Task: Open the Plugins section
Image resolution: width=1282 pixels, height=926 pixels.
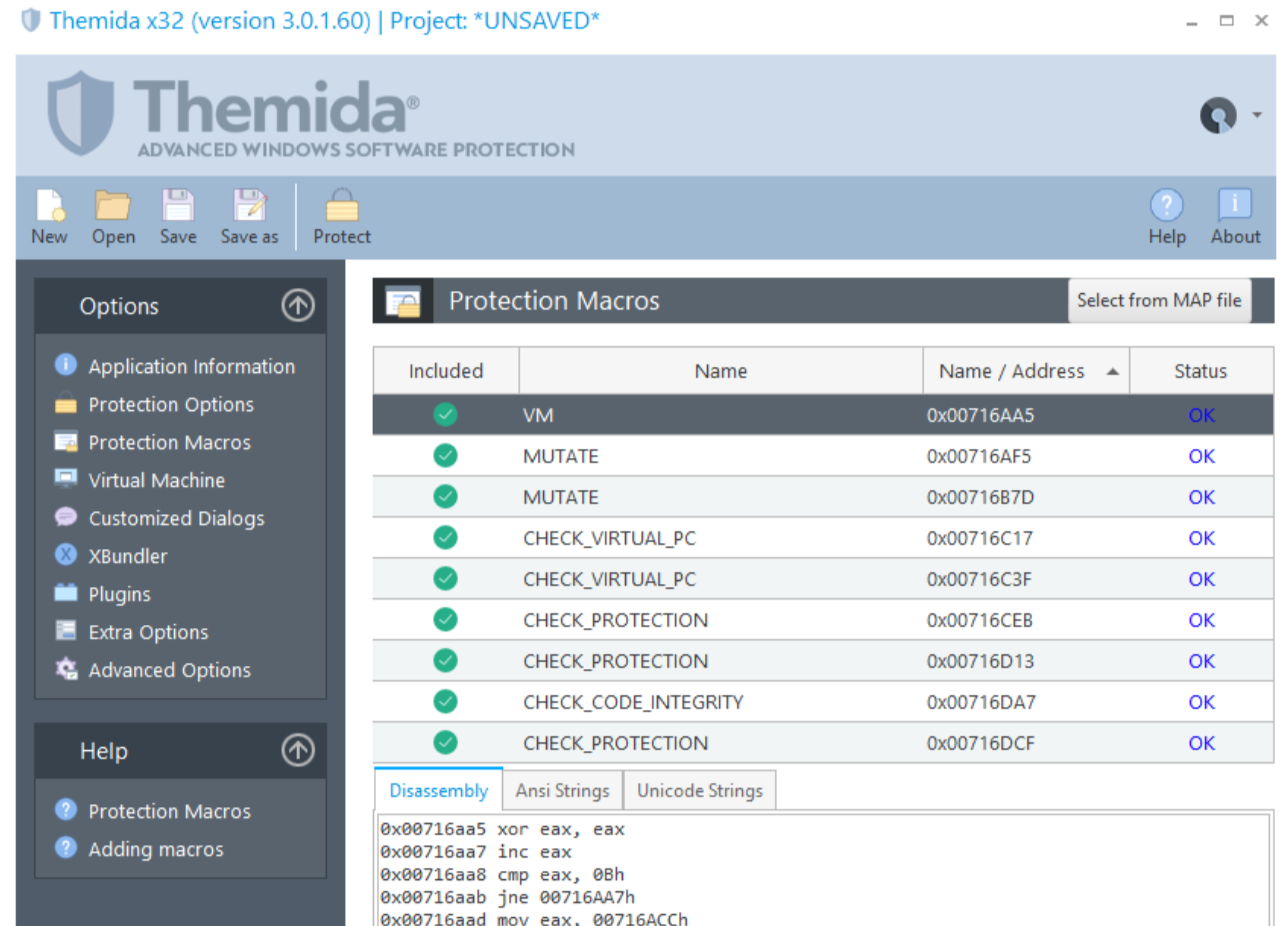Action: (119, 594)
